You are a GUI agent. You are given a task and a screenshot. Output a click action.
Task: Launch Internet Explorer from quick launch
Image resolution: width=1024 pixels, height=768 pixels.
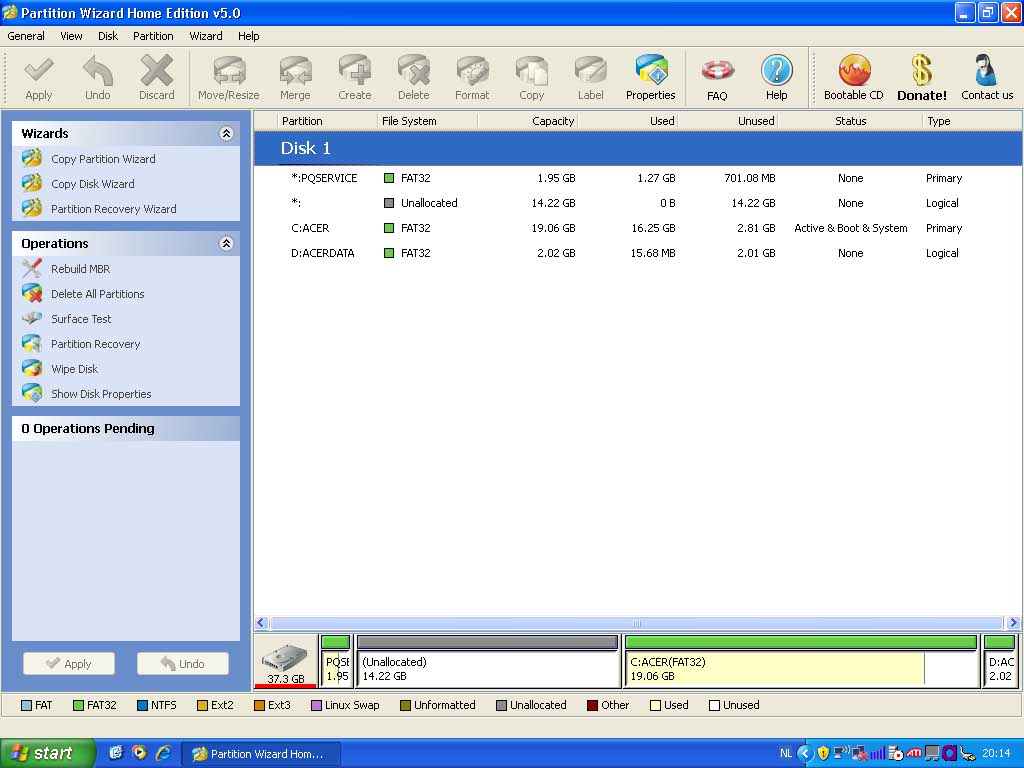(163, 753)
